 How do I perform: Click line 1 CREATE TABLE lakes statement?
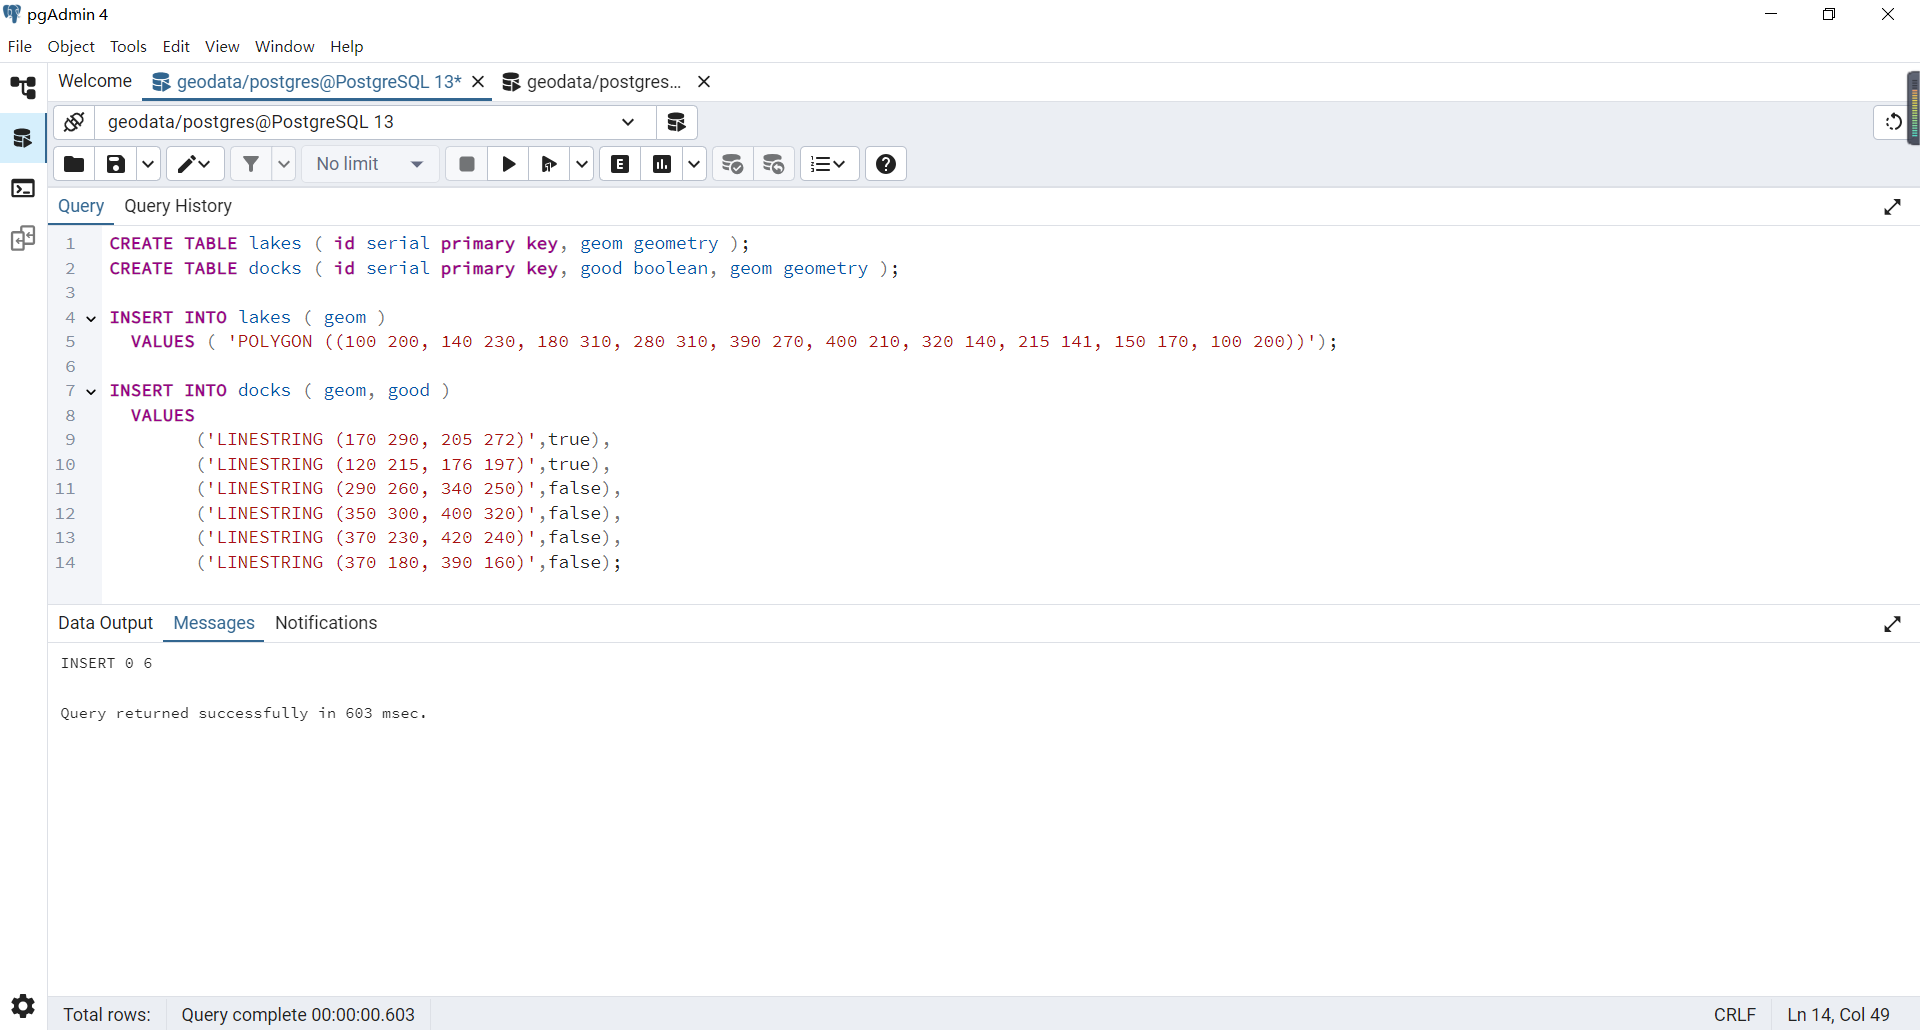pyautogui.click(x=429, y=244)
